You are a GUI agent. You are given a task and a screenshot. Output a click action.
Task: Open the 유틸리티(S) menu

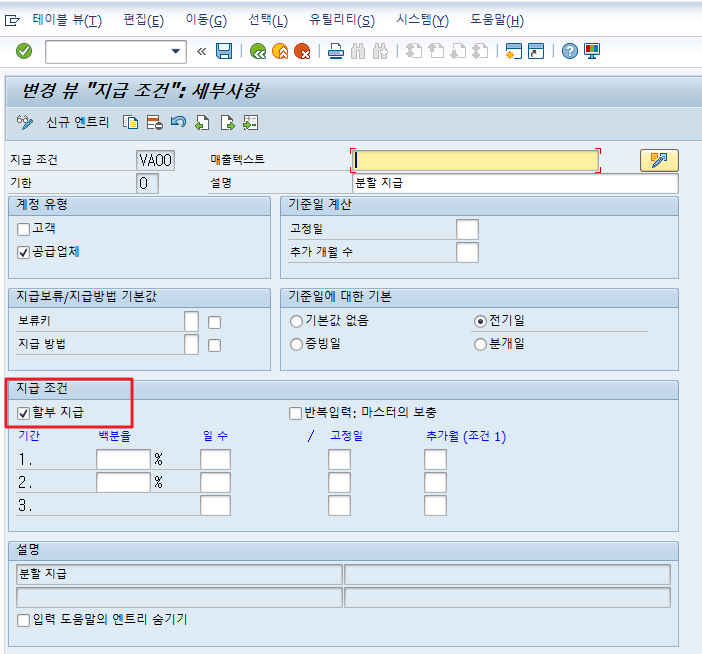342,20
